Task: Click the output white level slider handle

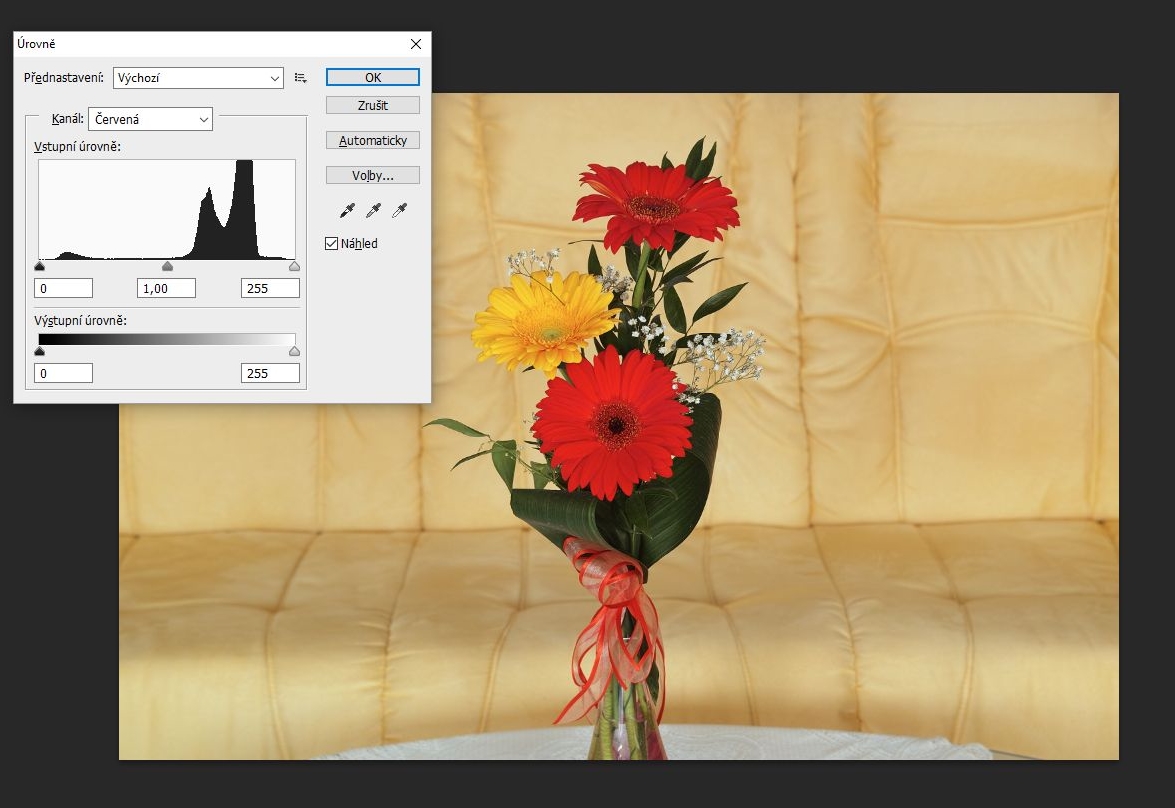Action: 294,352
